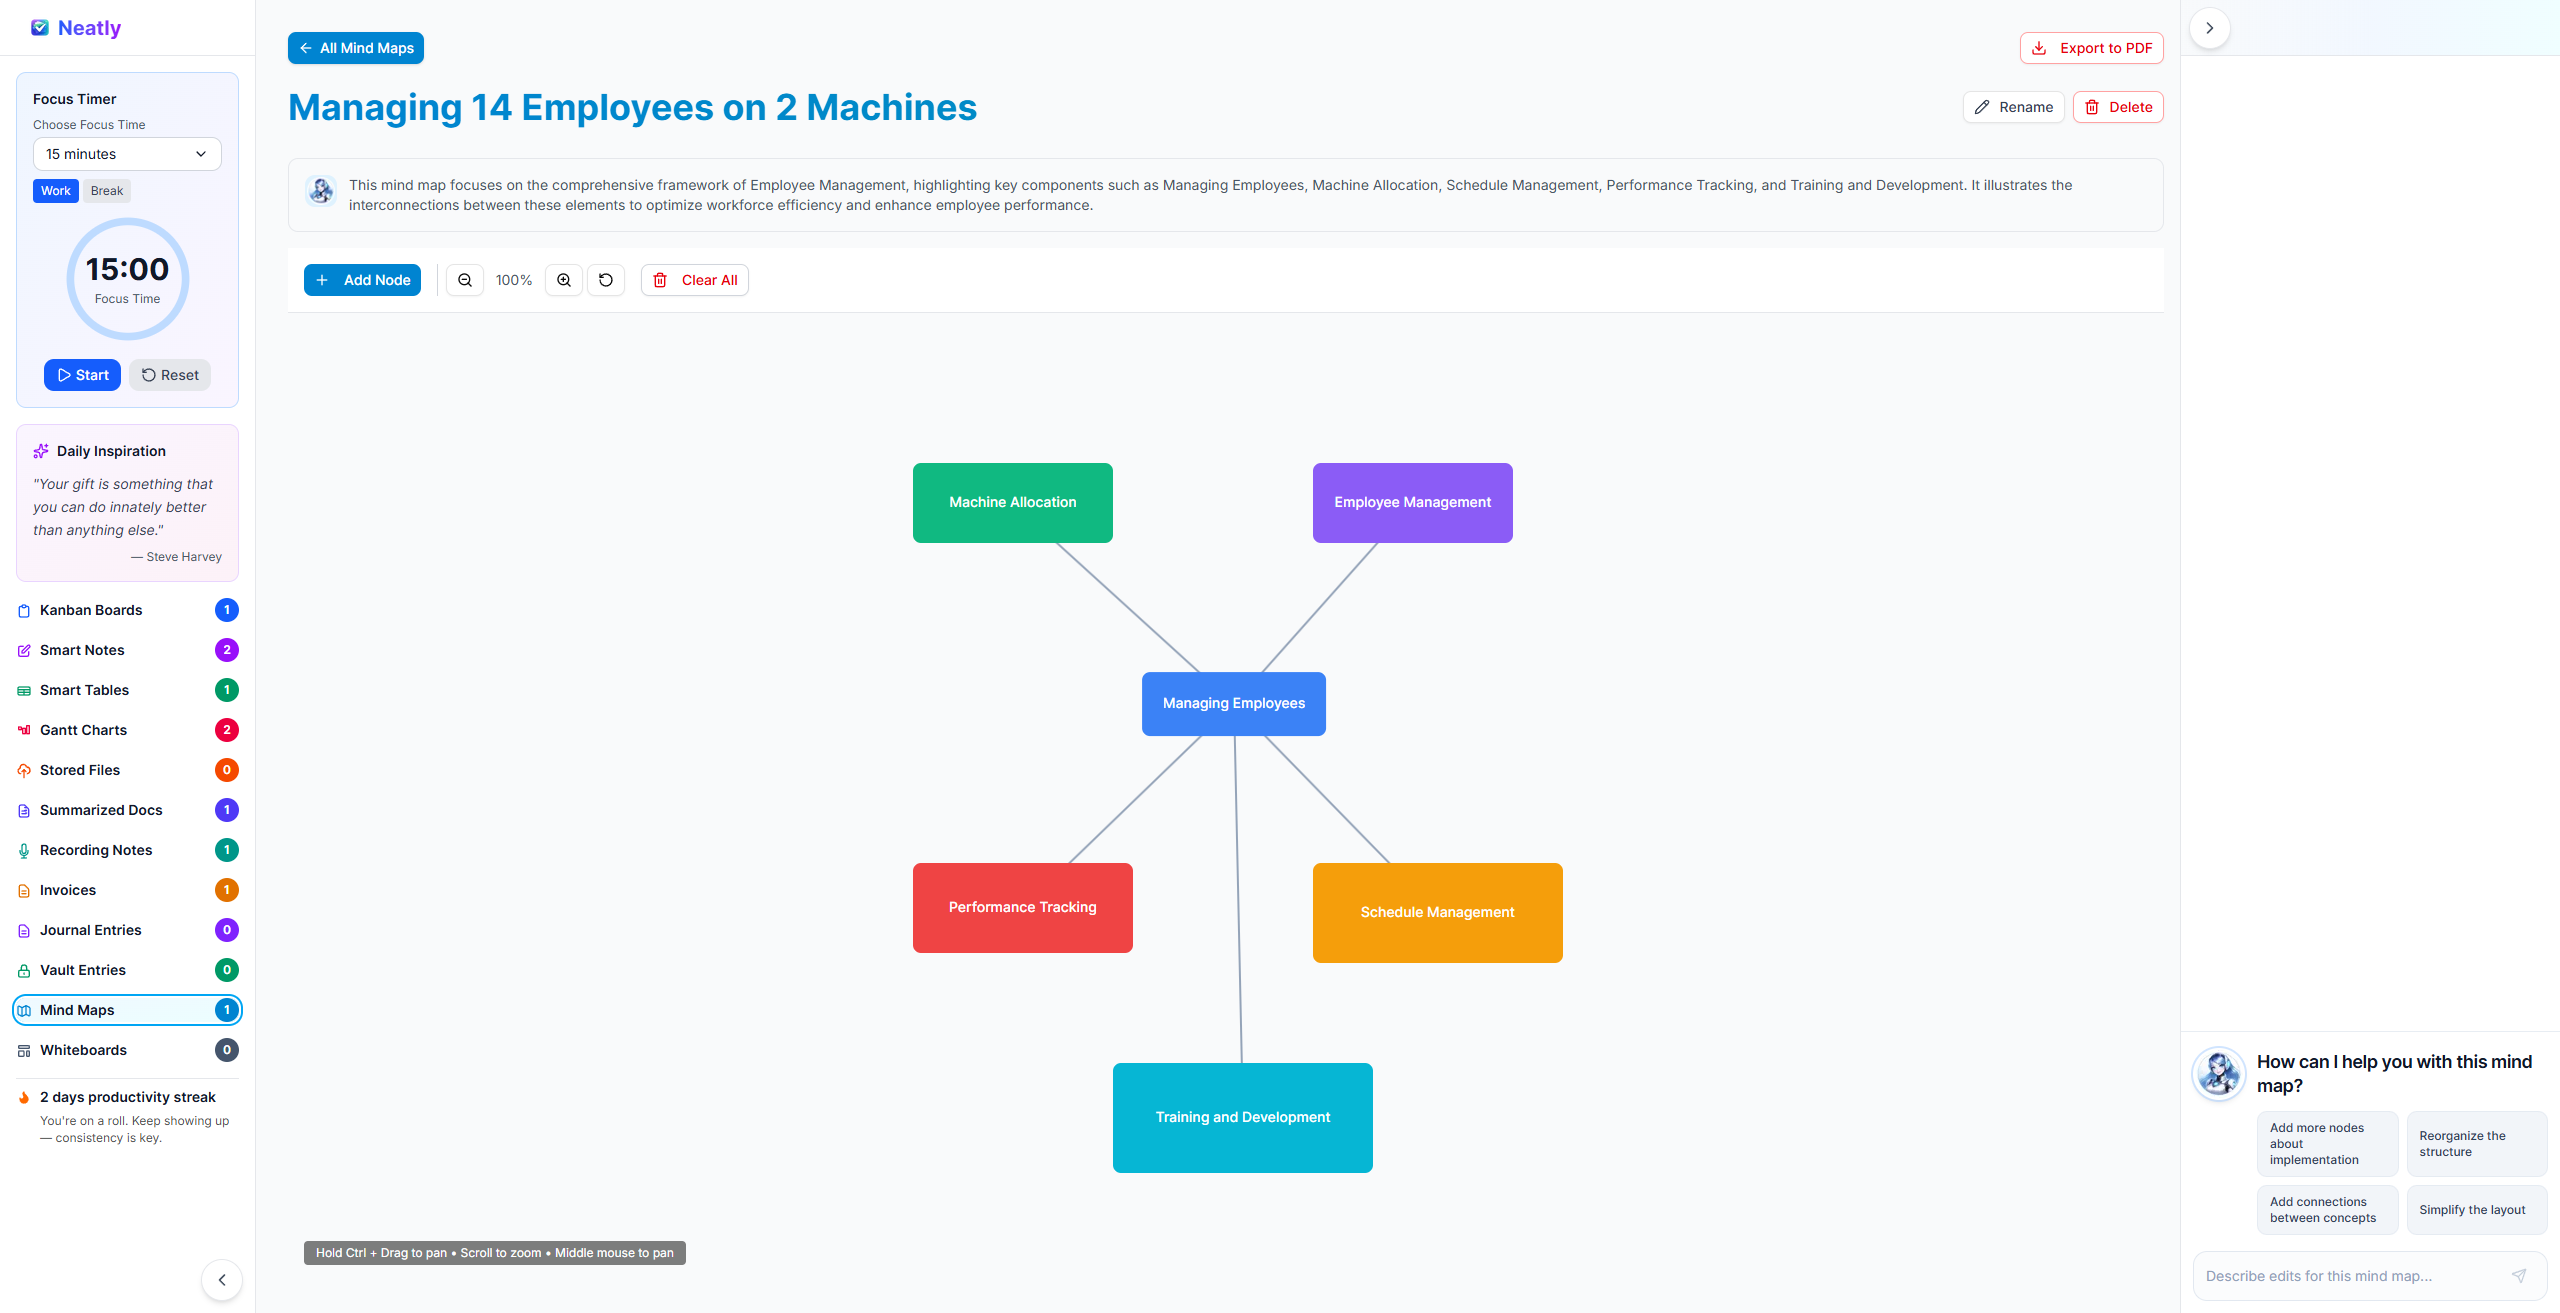
Task: Click the Smart Notes pencil icon
Action: pos(23,650)
